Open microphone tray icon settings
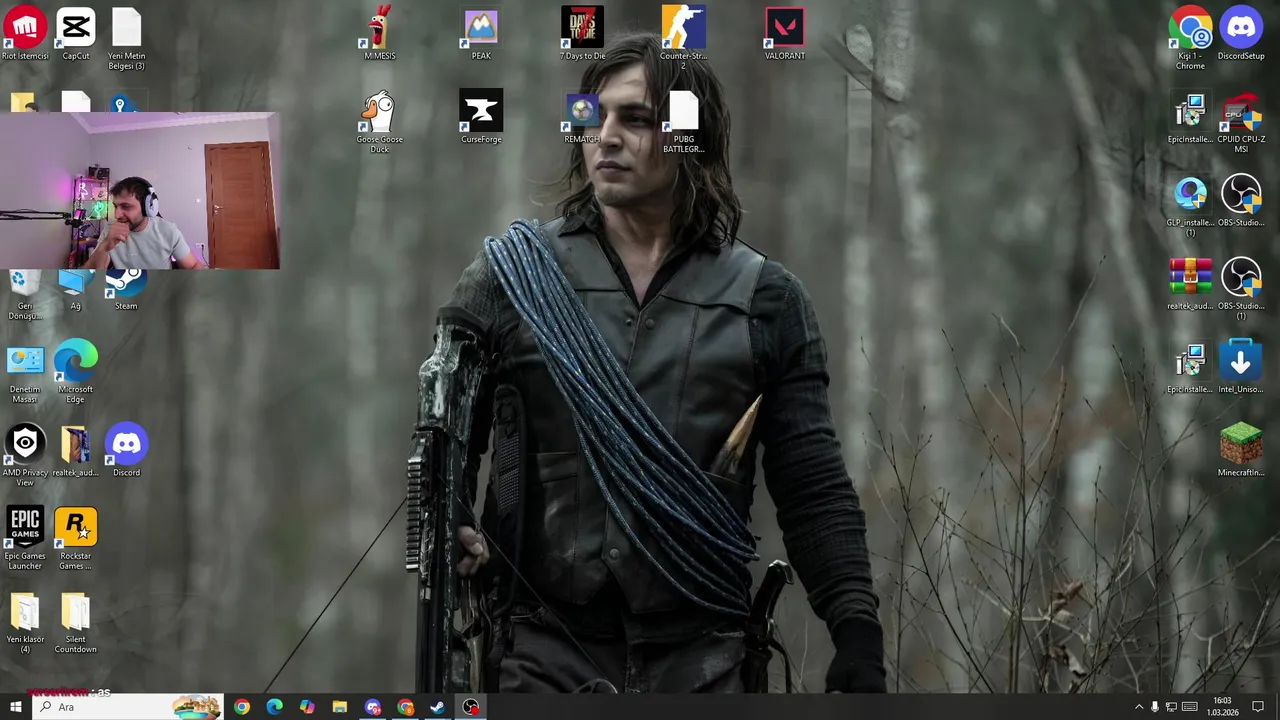The image size is (1280, 720). (x=1155, y=707)
